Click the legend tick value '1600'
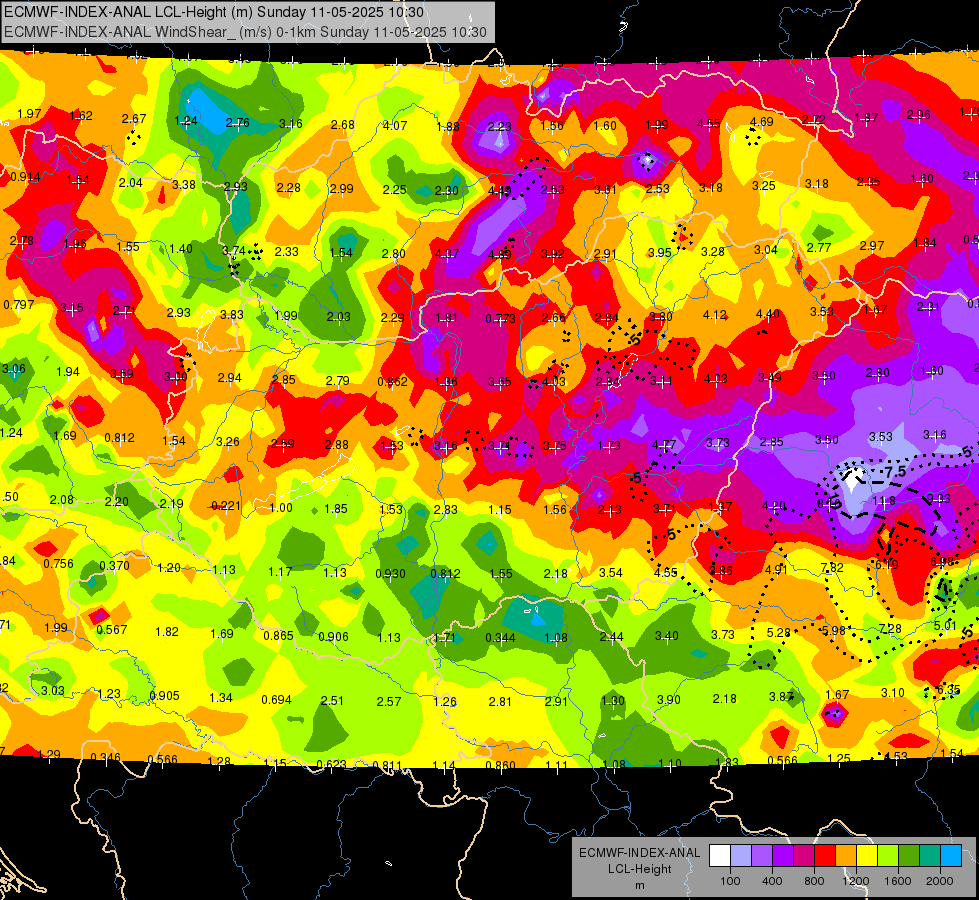This screenshot has height=900, width=979. click(x=897, y=881)
